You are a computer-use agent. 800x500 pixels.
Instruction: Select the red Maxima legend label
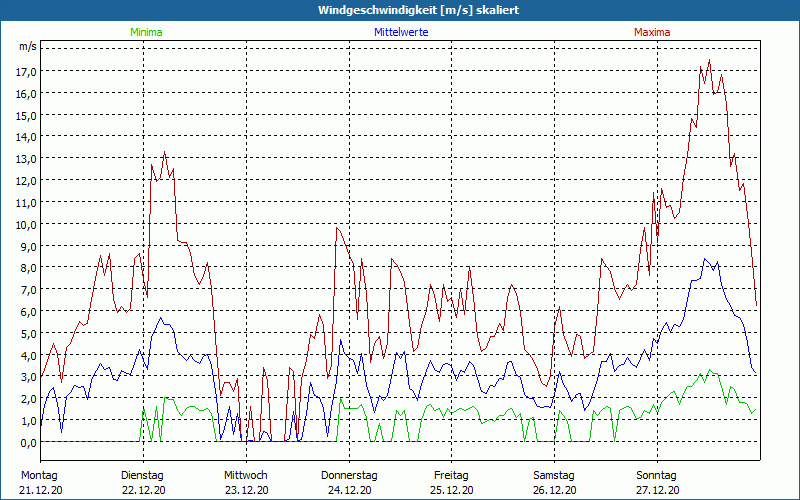click(652, 32)
